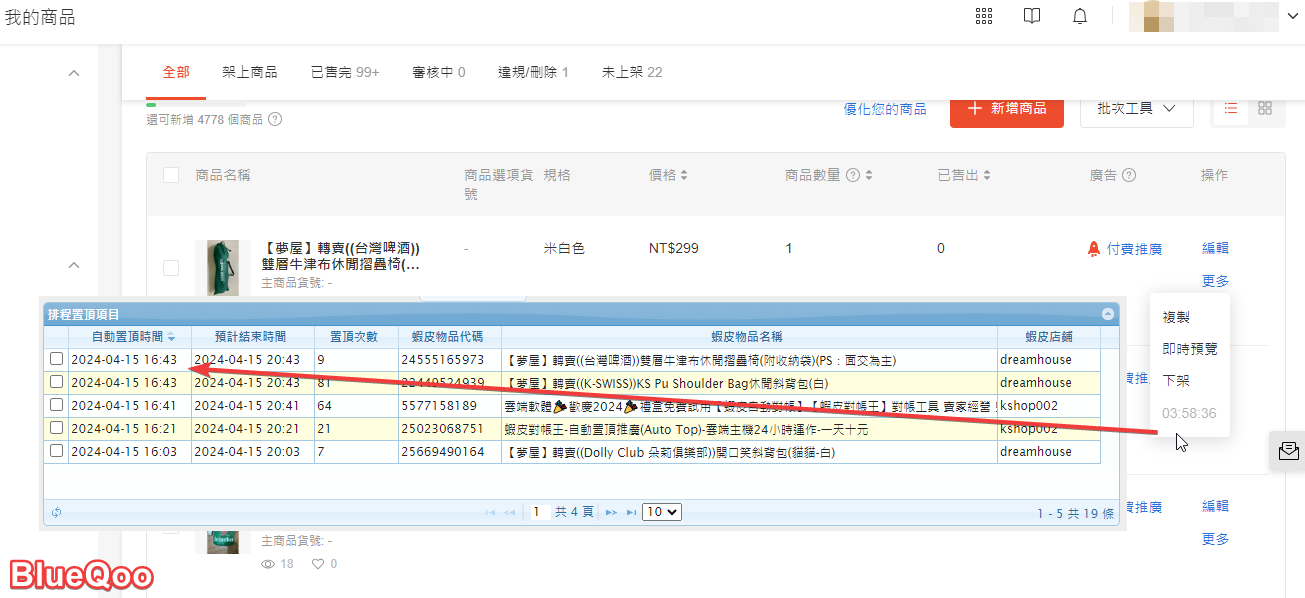Go to next page in pinned-schedule pager

click(611, 512)
